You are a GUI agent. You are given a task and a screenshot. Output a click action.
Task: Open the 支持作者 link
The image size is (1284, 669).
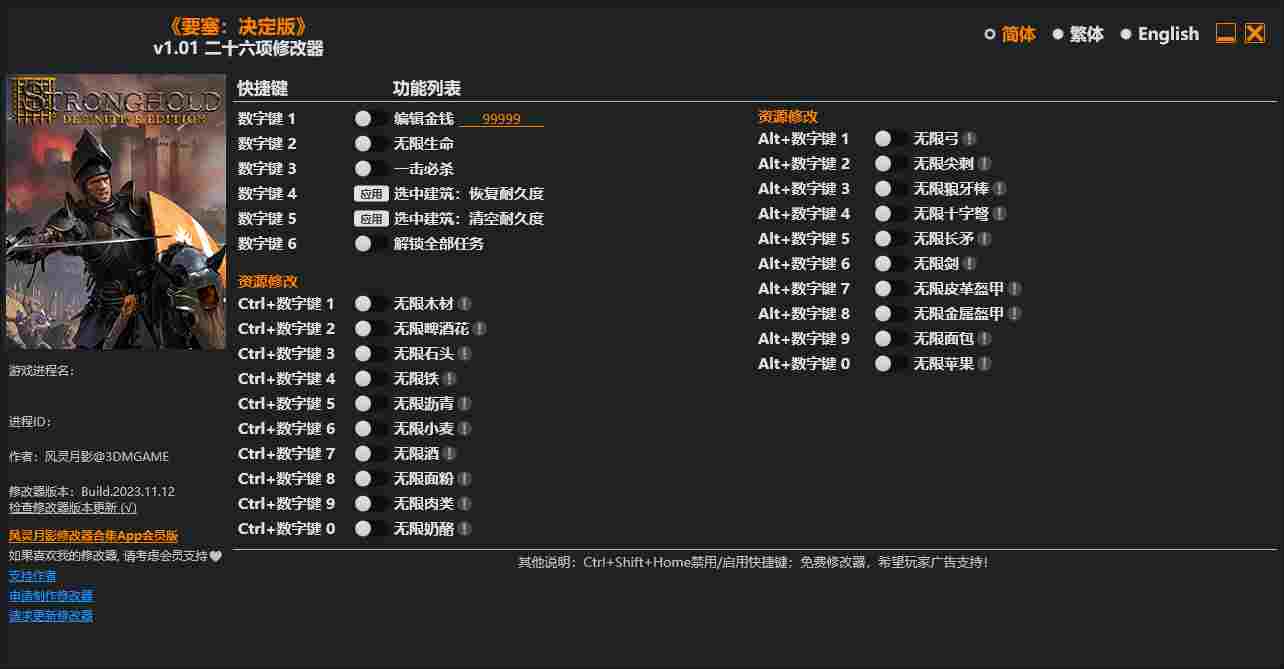point(32,576)
